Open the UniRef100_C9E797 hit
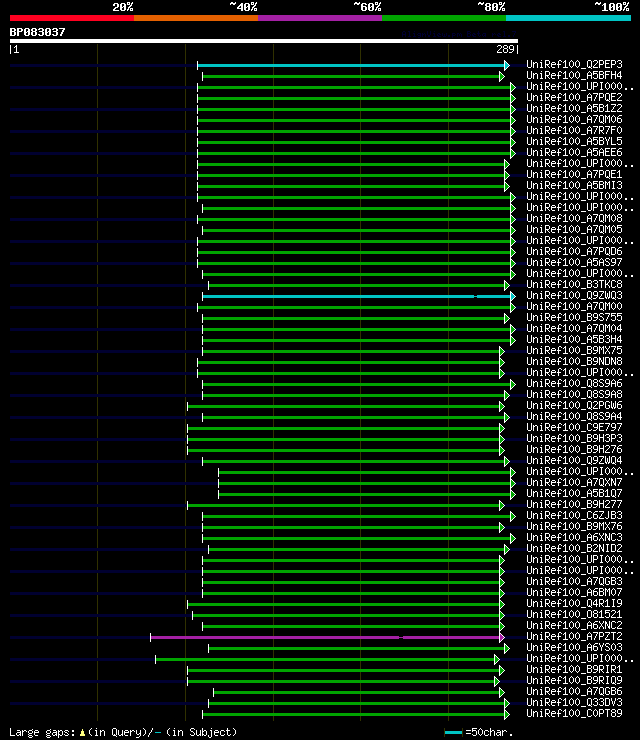The width and height of the screenshot is (640, 740). click(x=574, y=428)
